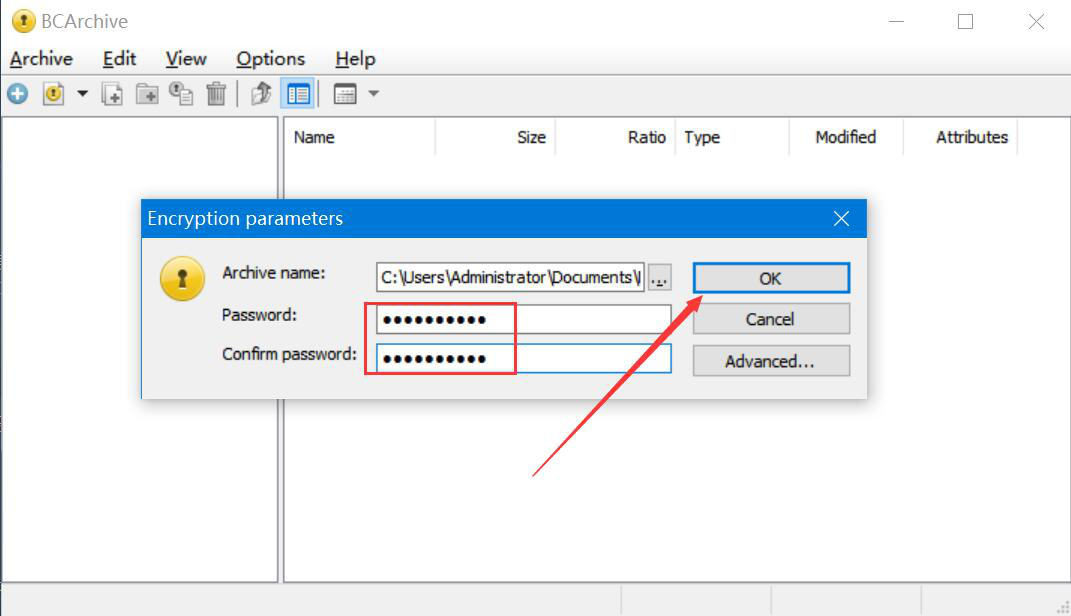Open the View menu
The width and height of the screenshot is (1071, 616).
[186, 59]
